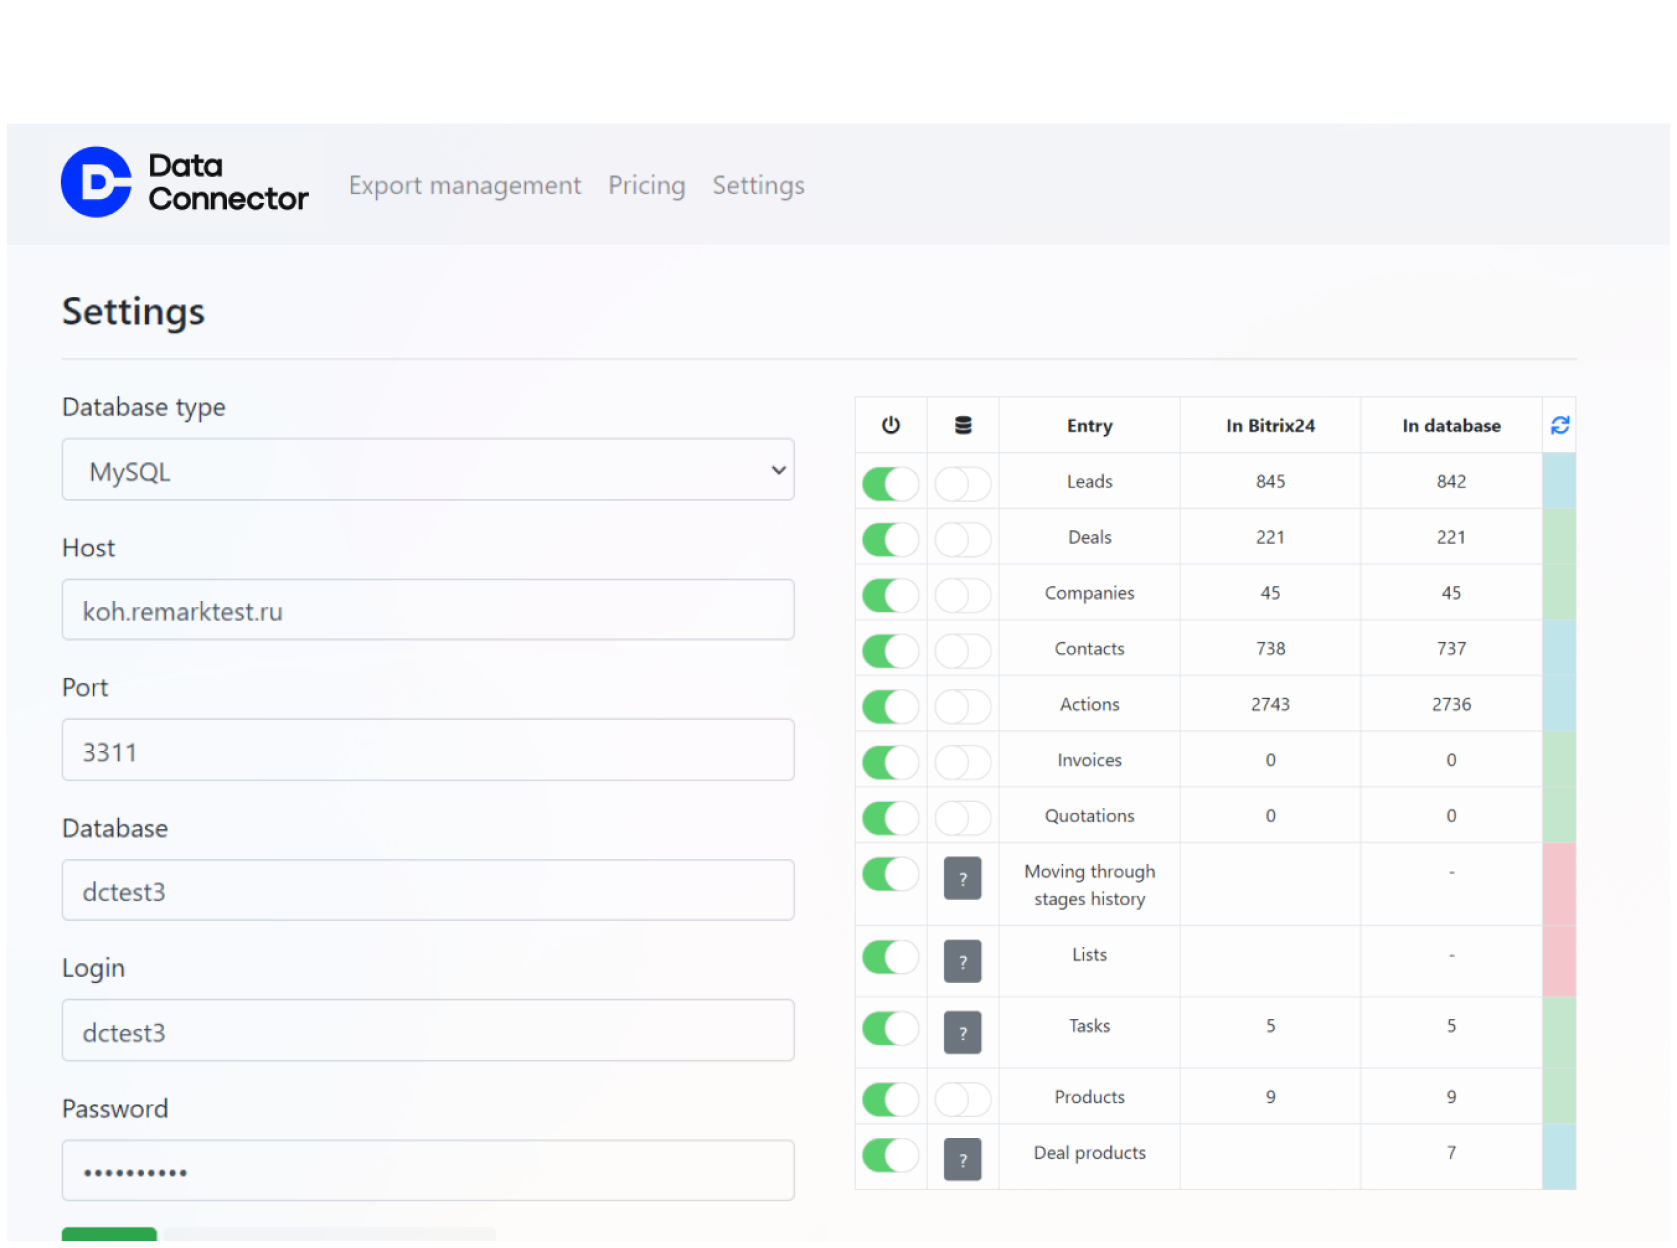Toggle Invoices export switch

coord(891,763)
